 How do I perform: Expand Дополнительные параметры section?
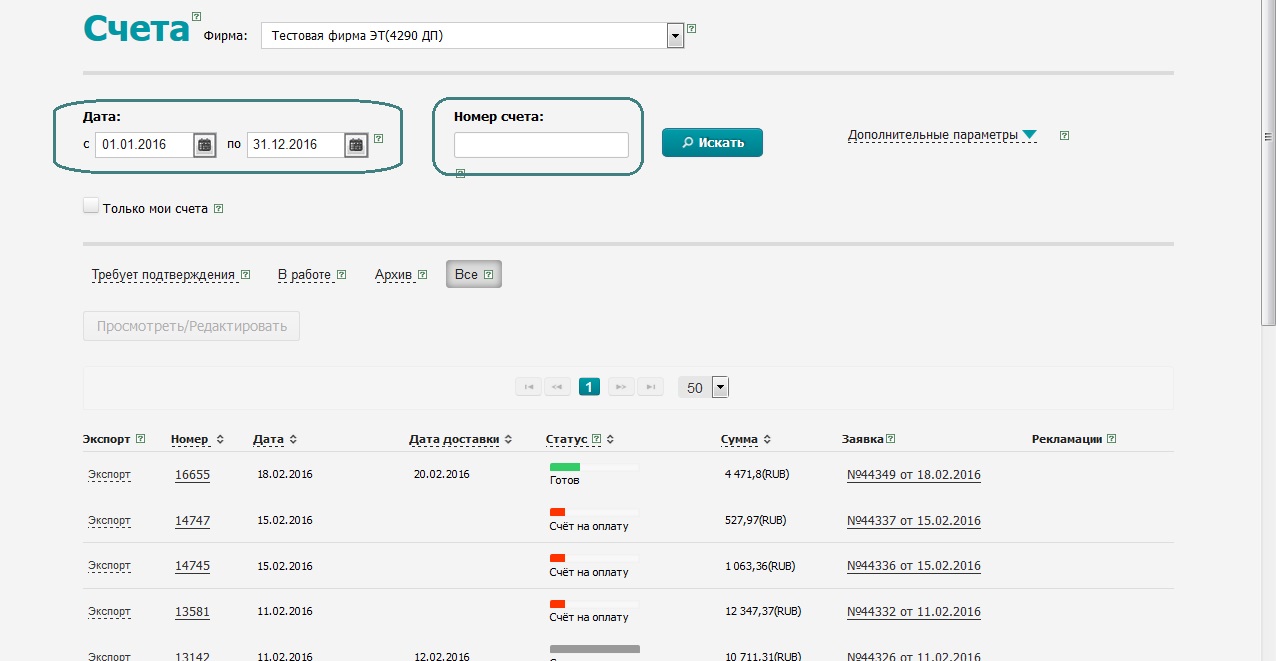click(941, 135)
